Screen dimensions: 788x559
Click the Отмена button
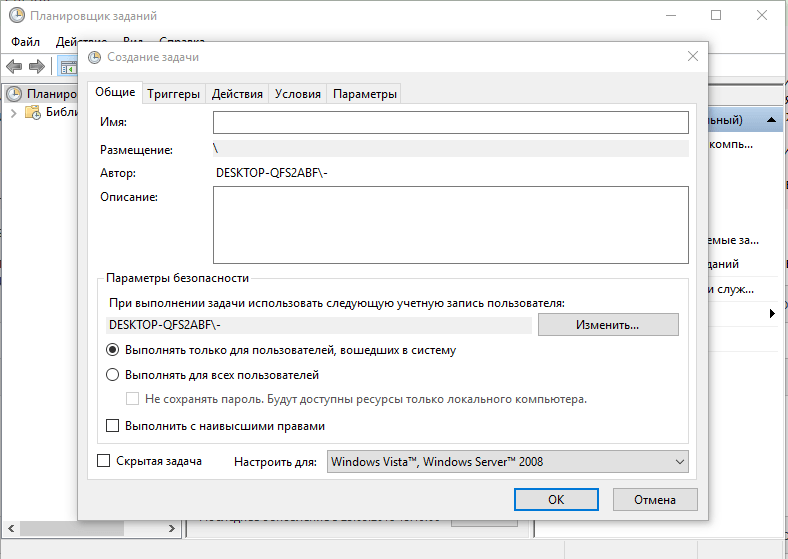click(x=655, y=500)
